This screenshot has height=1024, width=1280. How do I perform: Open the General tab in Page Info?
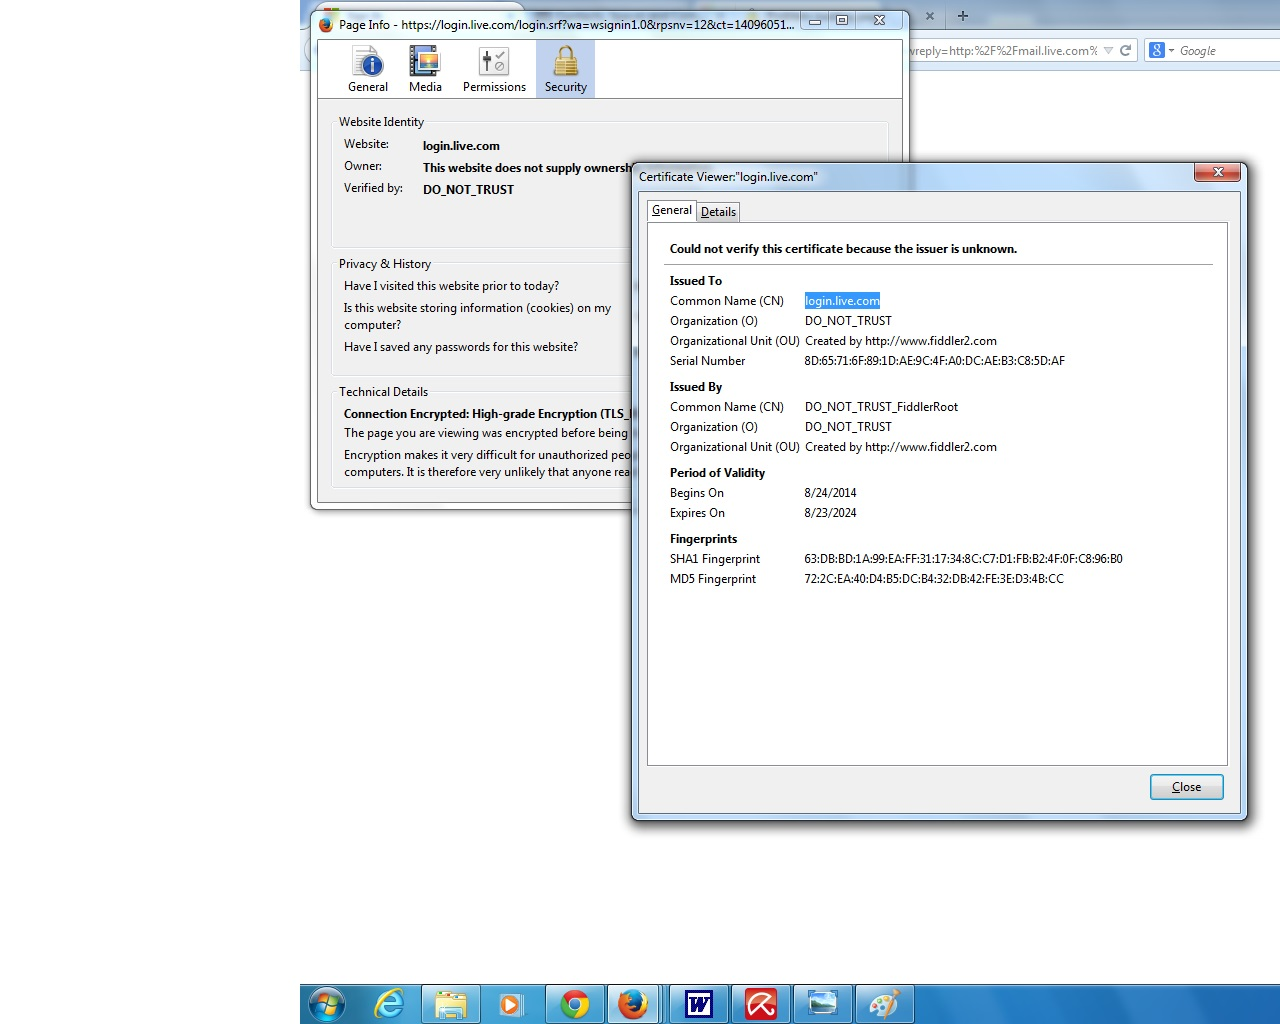(x=368, y=69)
